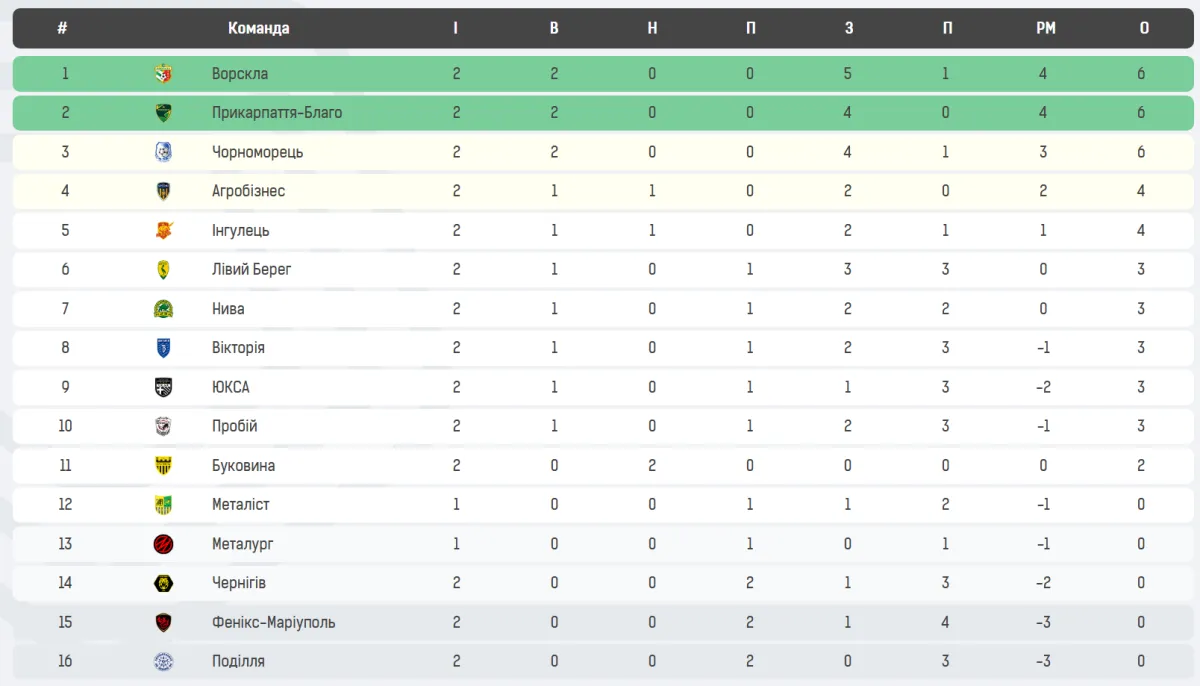Click the РМ column header
This screenshot has width=1200, height=686.
click(1045, 28)
